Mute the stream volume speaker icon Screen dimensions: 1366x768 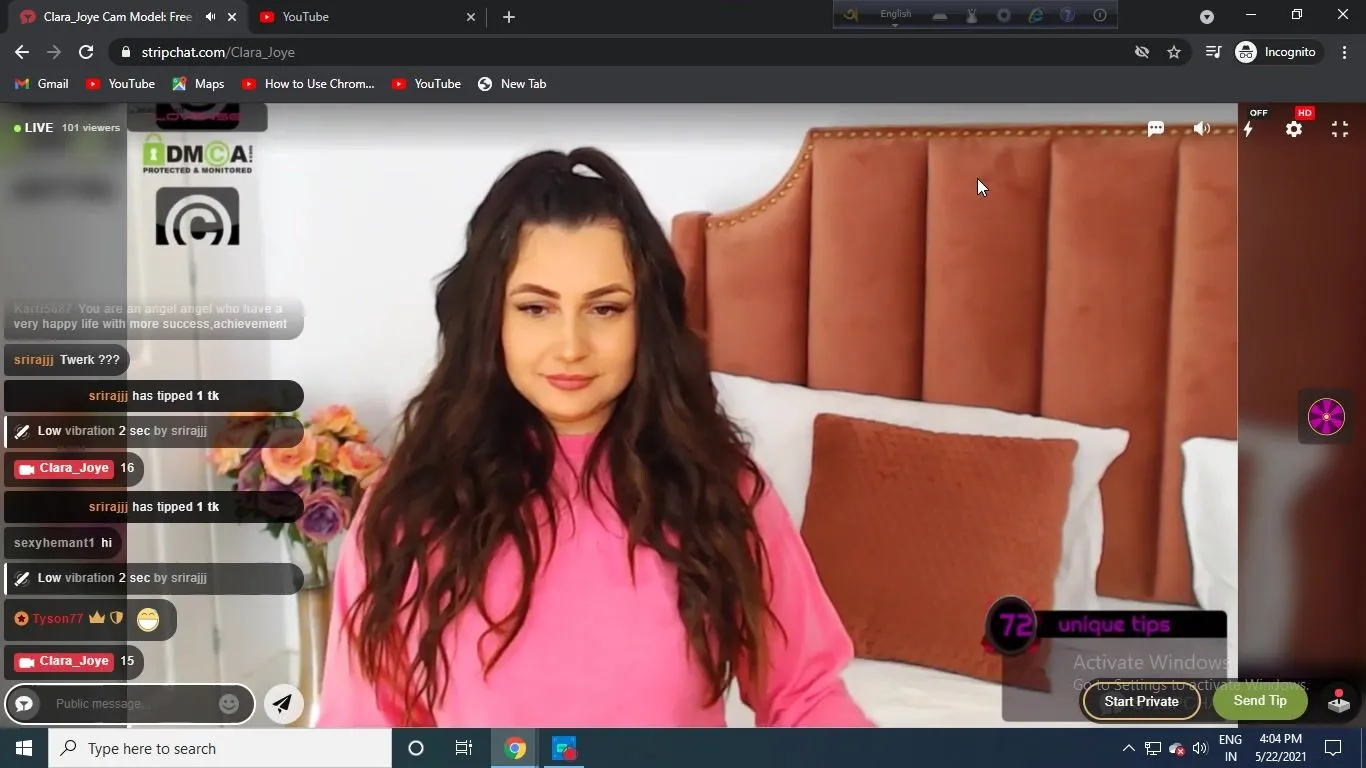coord(1202,129)
